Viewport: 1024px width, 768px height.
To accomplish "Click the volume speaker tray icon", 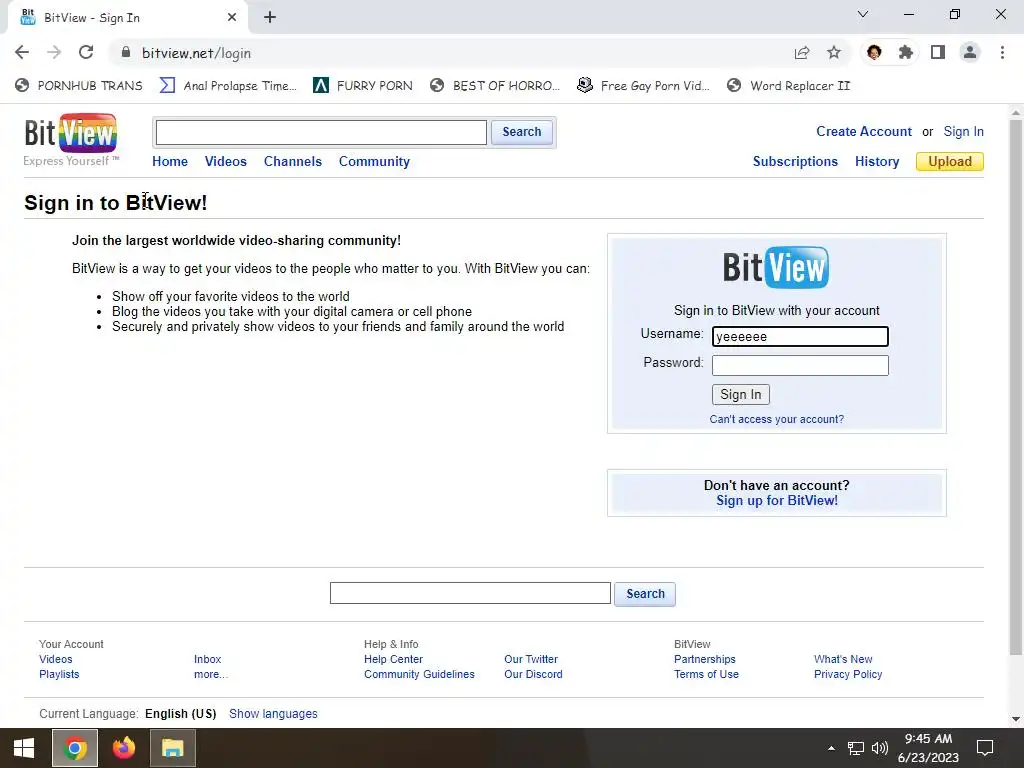I will coord(880,748).
